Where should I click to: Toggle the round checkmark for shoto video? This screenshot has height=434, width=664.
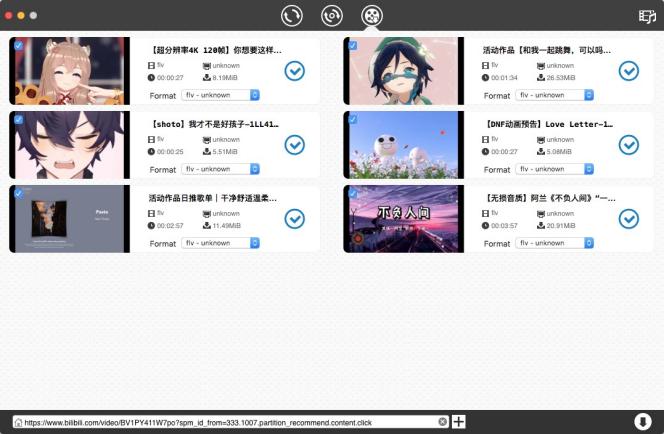tap(295, 145)
